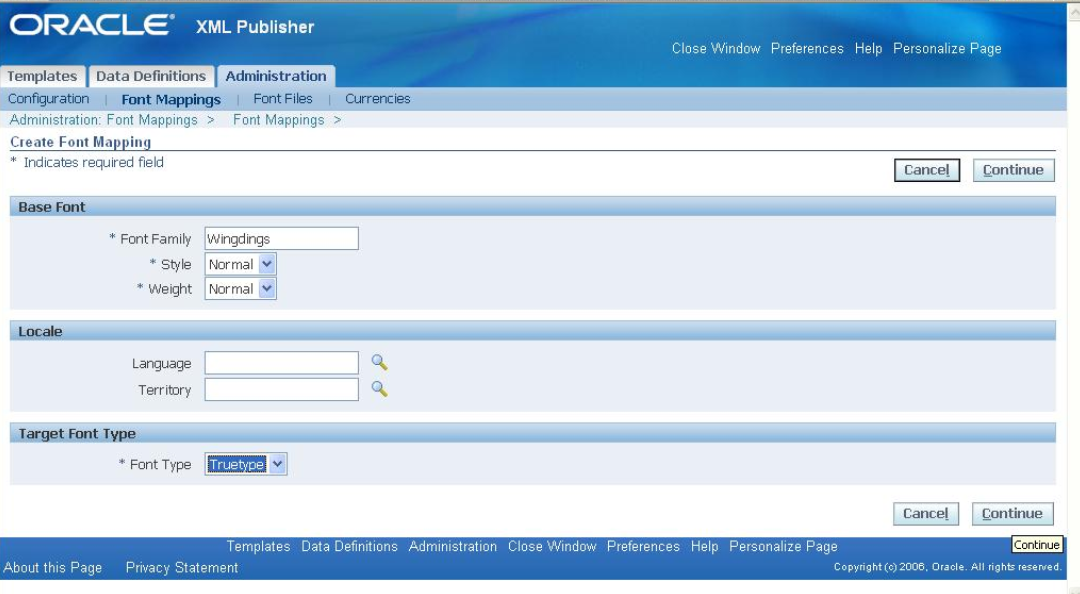Screen dimensions: 1080x594
Task: Open Territory search magnifier icon
Action: [x=380, y=389]
